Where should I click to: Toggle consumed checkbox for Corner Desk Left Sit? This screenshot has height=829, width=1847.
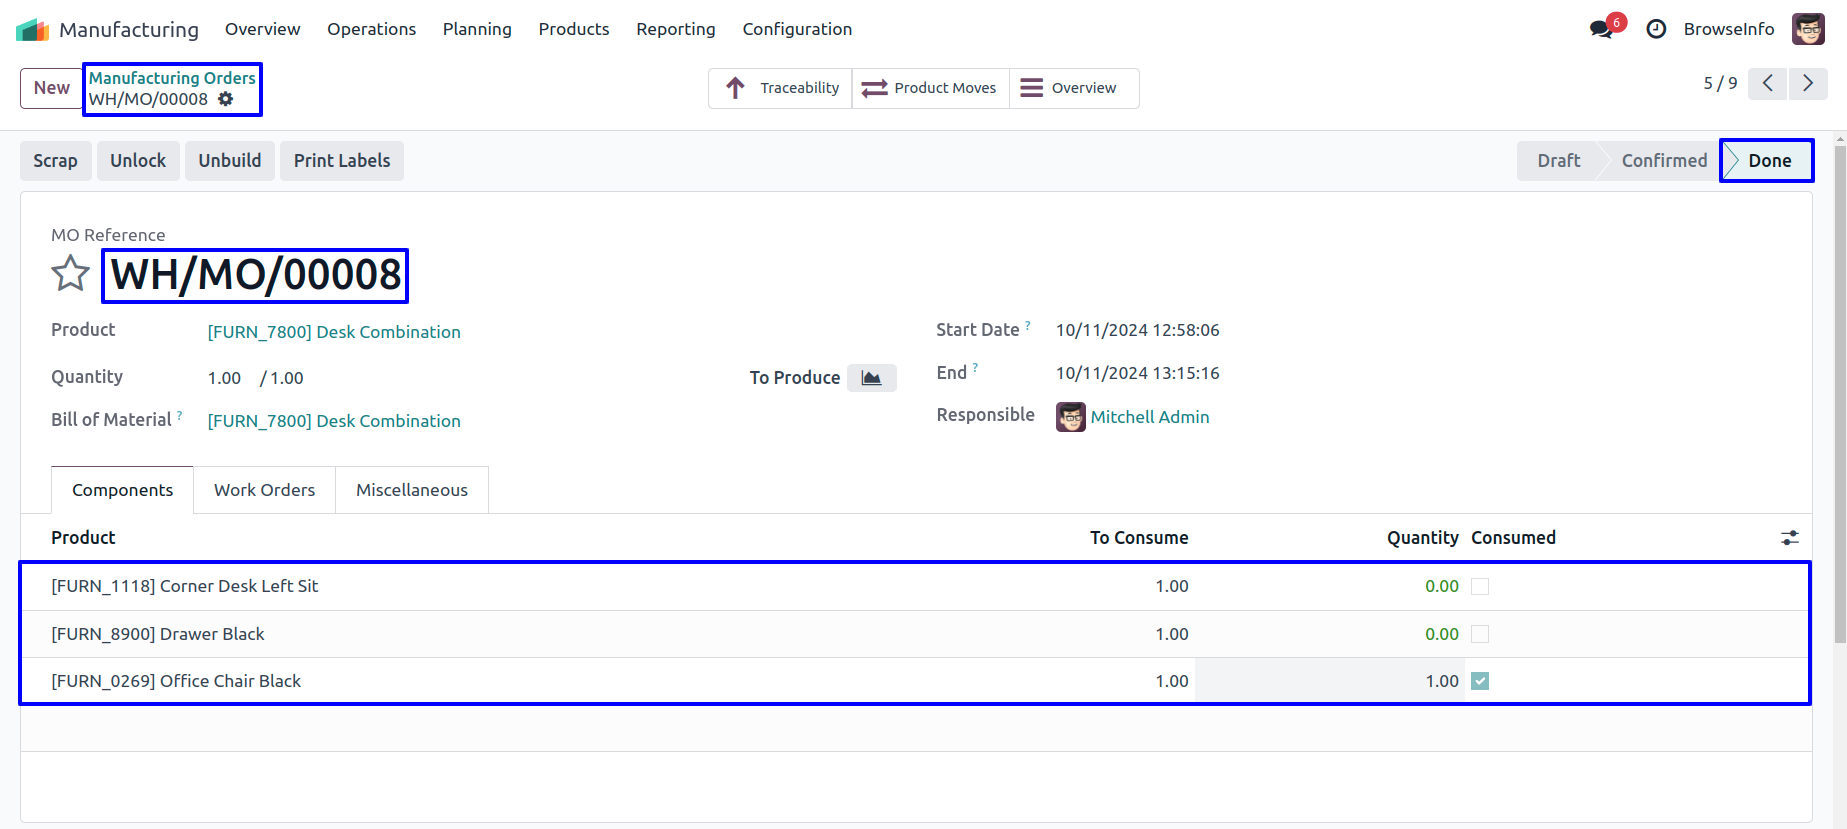tap(1480, 587)
